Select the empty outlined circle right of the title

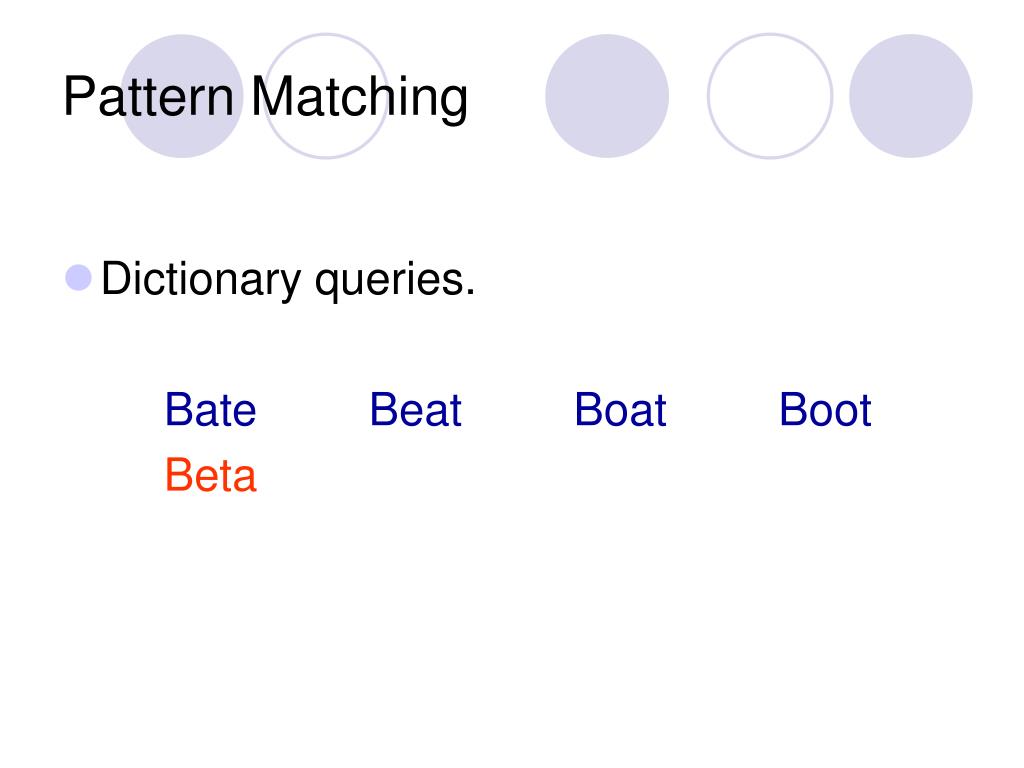(770, 95)
